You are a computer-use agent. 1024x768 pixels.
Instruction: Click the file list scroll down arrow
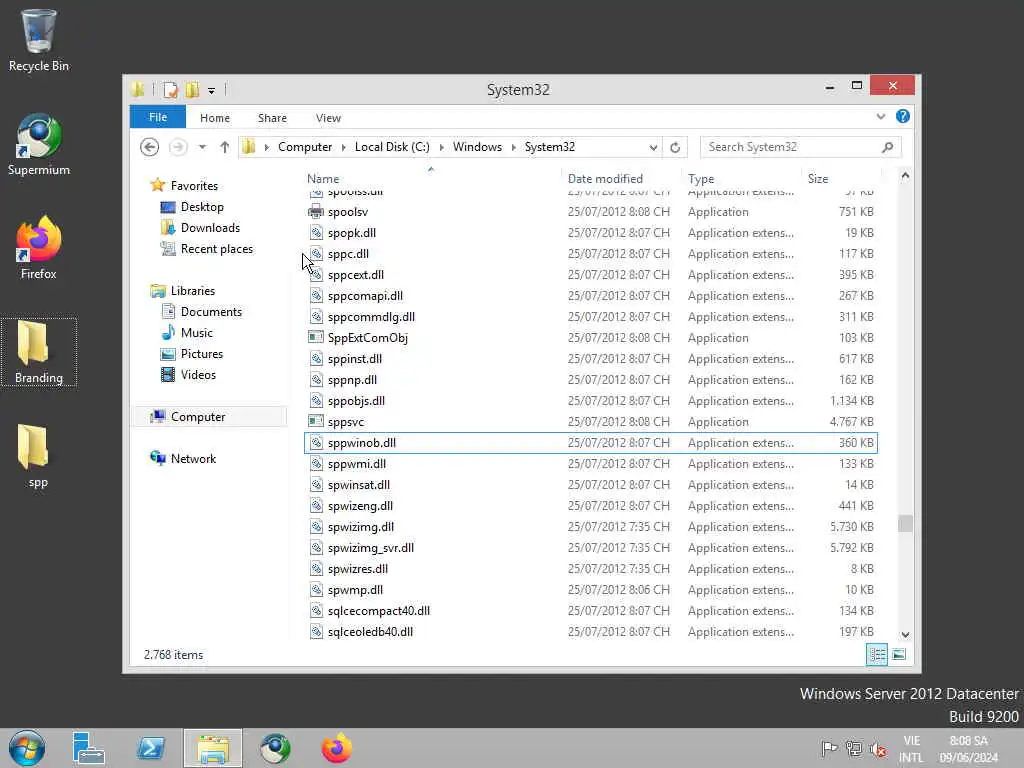pyautogui.click(x=905, y=634)
